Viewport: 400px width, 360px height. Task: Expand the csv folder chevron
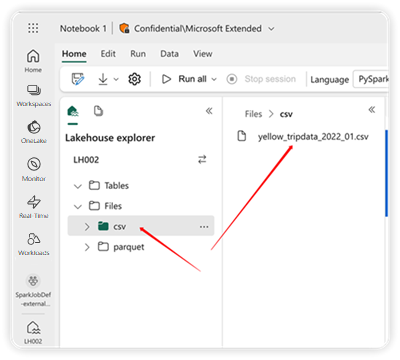[87, 227]
